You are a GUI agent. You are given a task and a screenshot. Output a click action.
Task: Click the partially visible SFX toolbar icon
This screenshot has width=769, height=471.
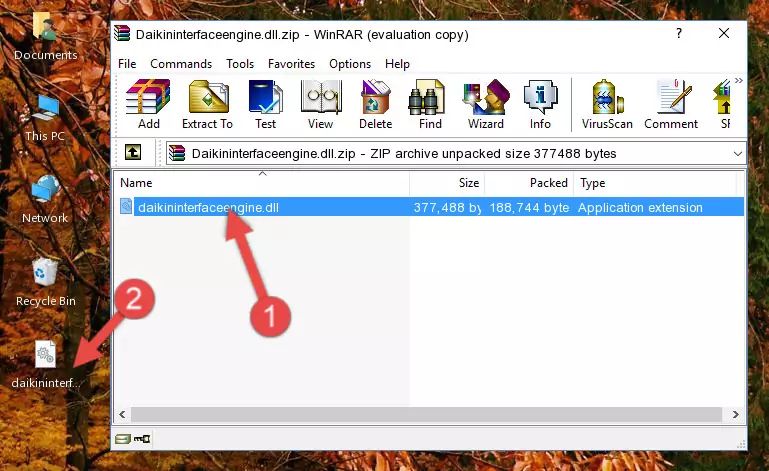pyautogui.click(x=723, y=105)
